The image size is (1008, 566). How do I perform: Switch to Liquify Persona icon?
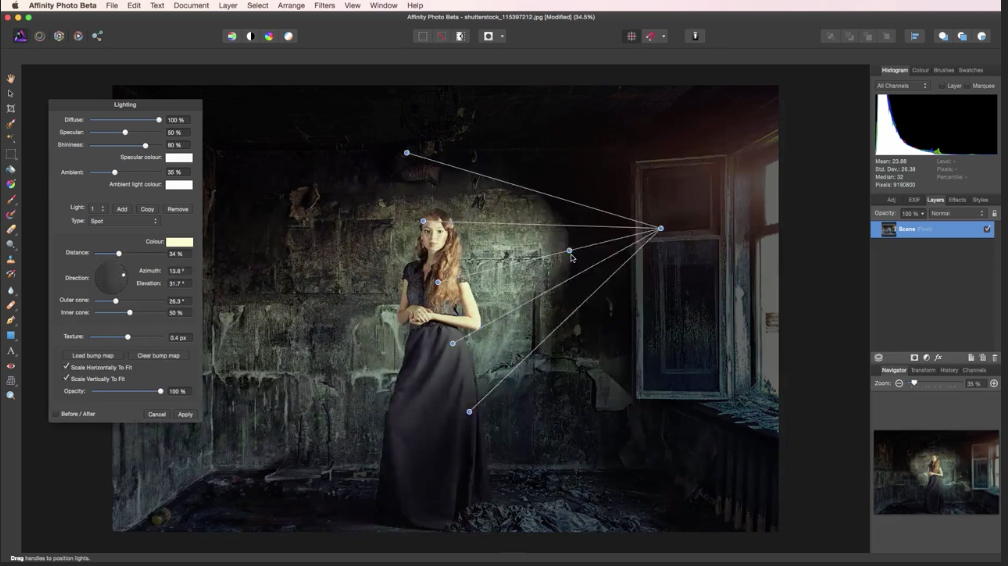[x=40, y=36]
